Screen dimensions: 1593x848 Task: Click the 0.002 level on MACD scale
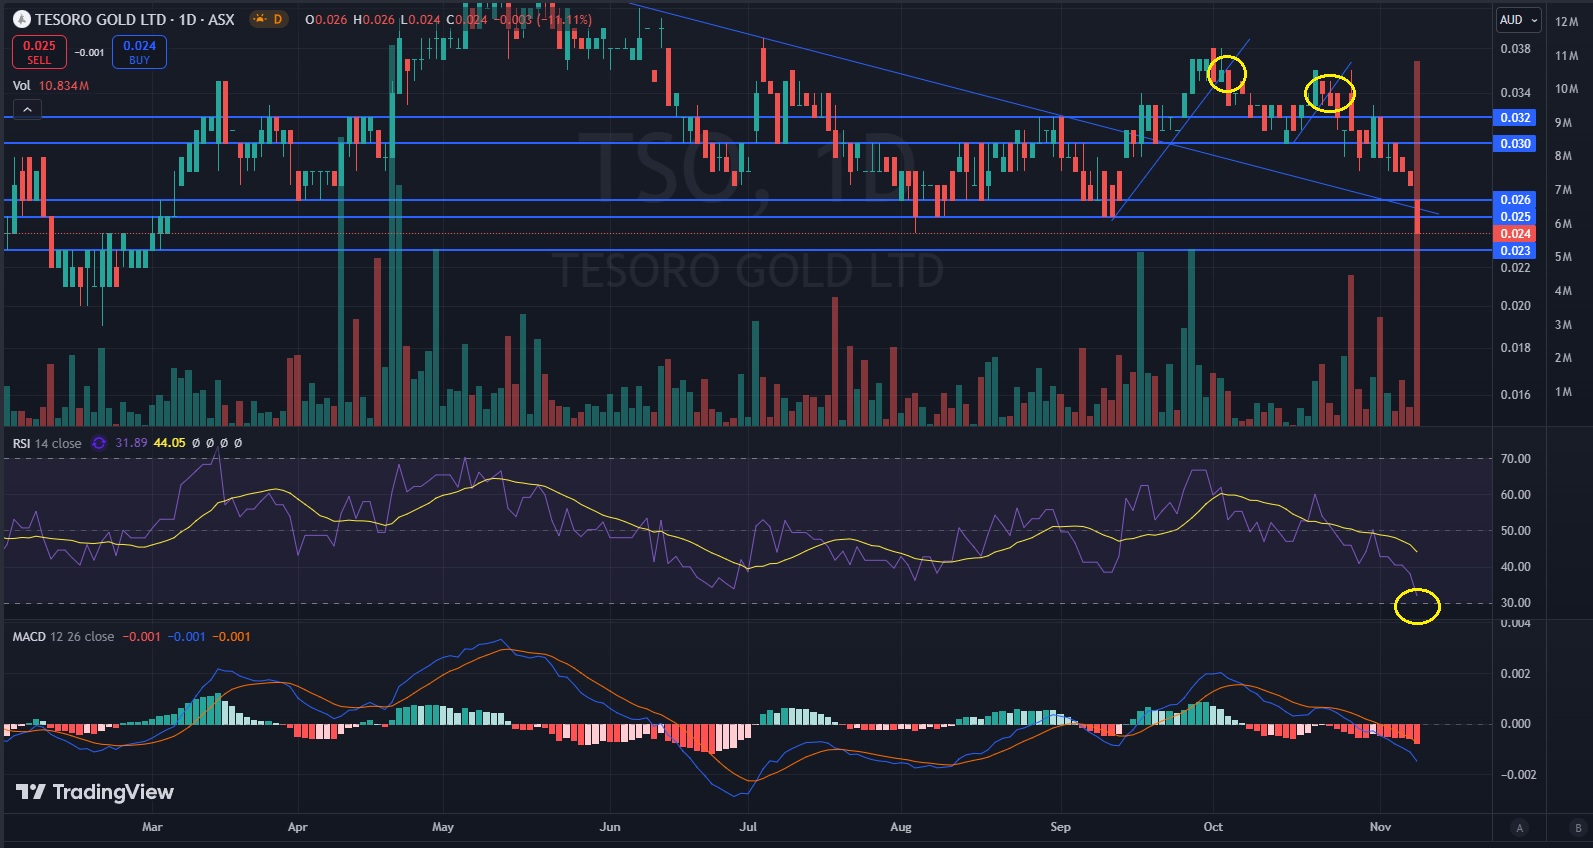(x=1515, y=674)
